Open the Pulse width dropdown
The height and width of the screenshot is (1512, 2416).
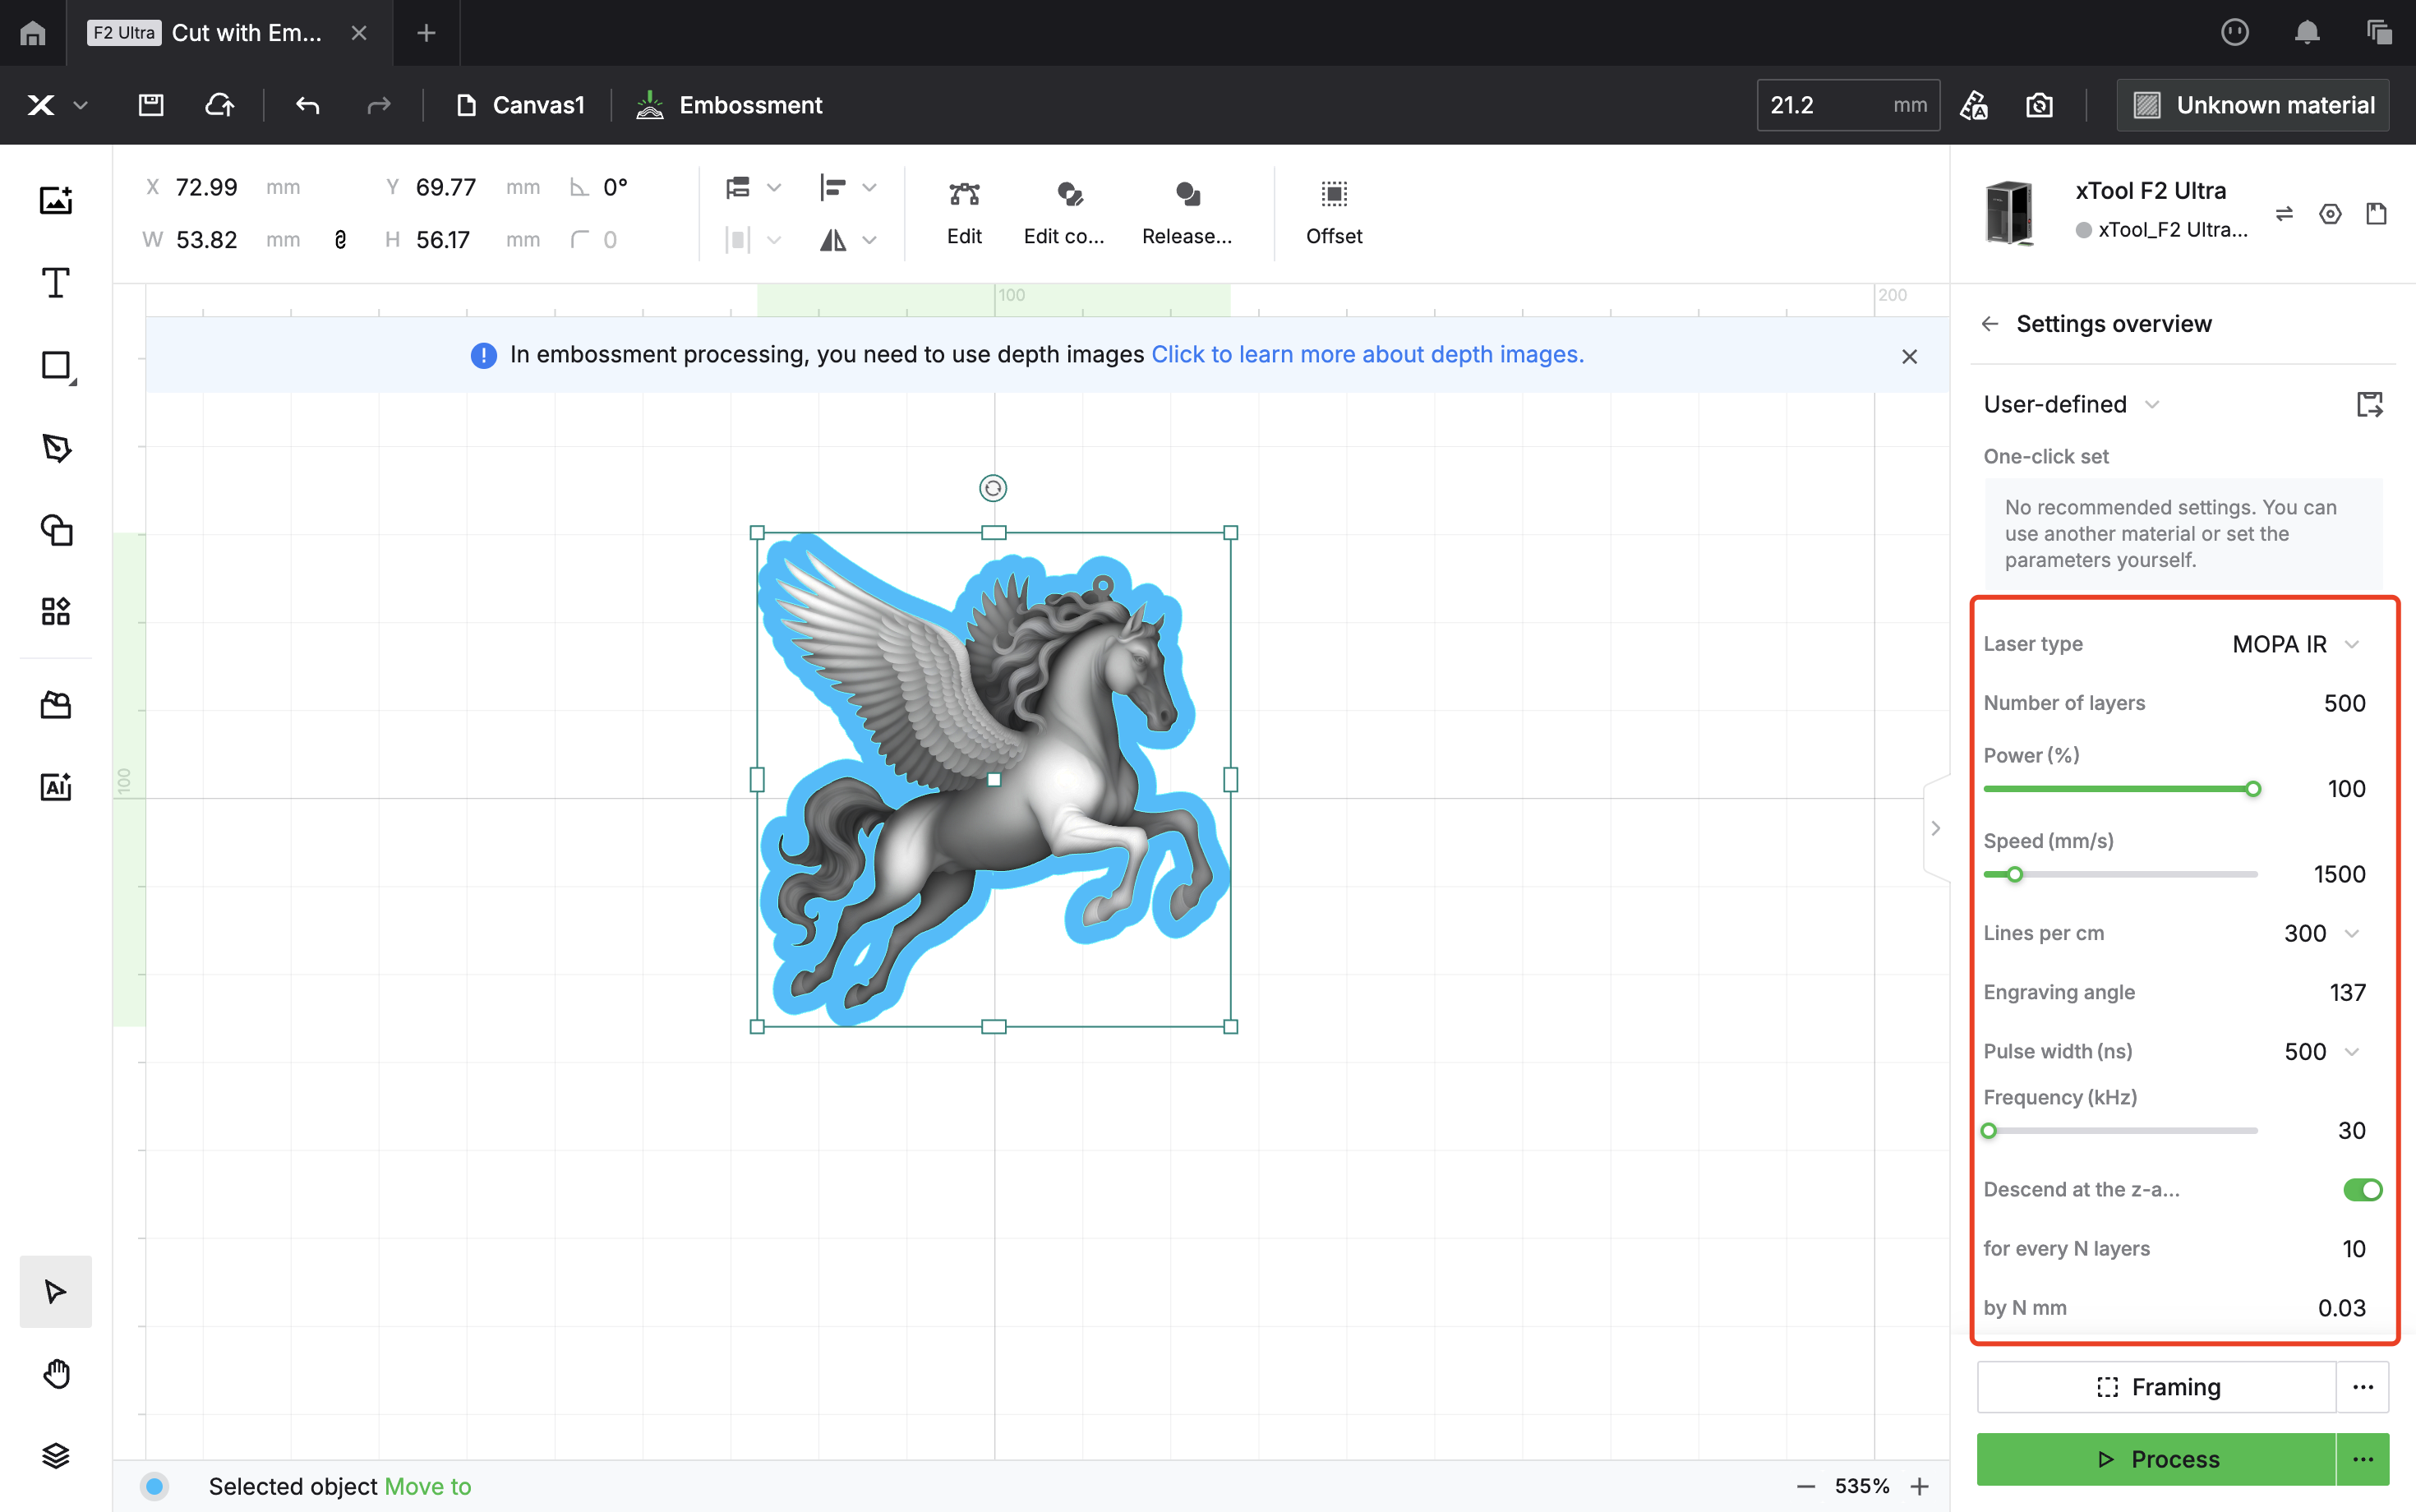[2321, 1051]
